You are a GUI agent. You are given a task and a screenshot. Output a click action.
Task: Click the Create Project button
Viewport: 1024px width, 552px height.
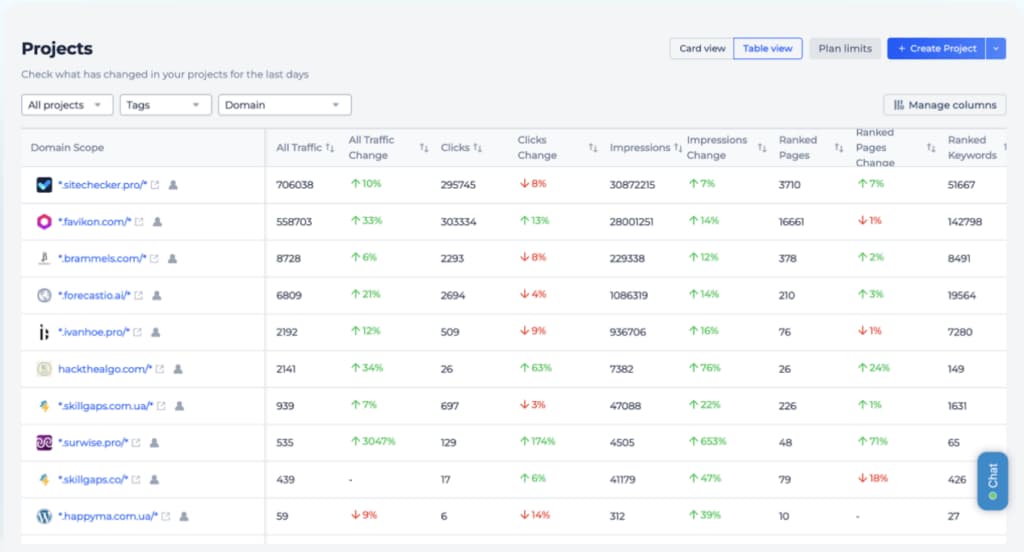pyautogui.click(x=936, y=48)
